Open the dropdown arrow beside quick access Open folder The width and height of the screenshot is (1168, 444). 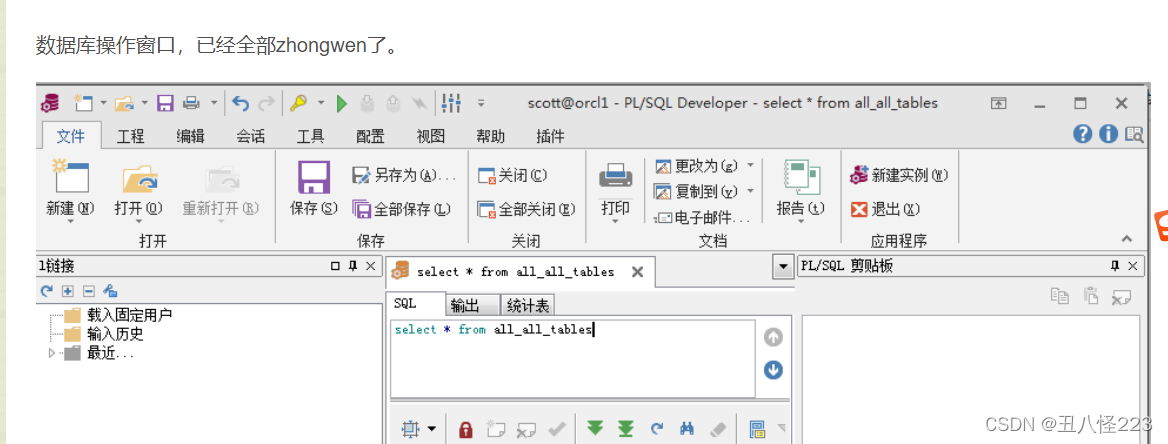tap(145, 103)
